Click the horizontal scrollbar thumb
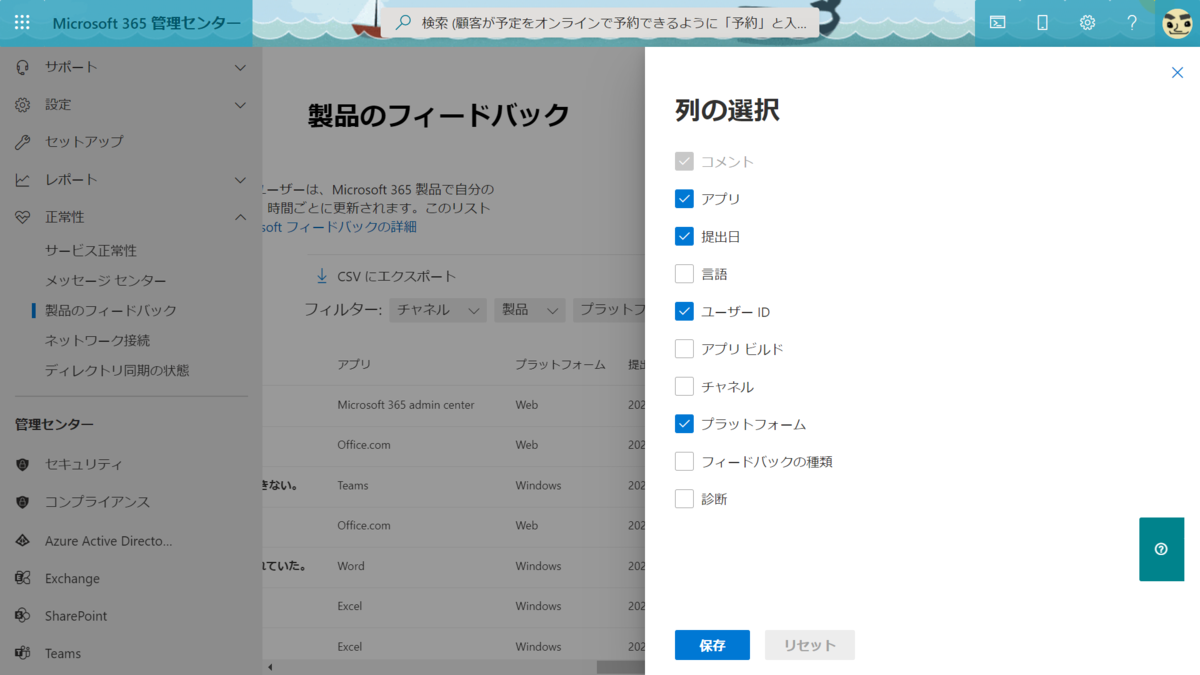This screenshot has height=675, width=1200. coord(621,667)
